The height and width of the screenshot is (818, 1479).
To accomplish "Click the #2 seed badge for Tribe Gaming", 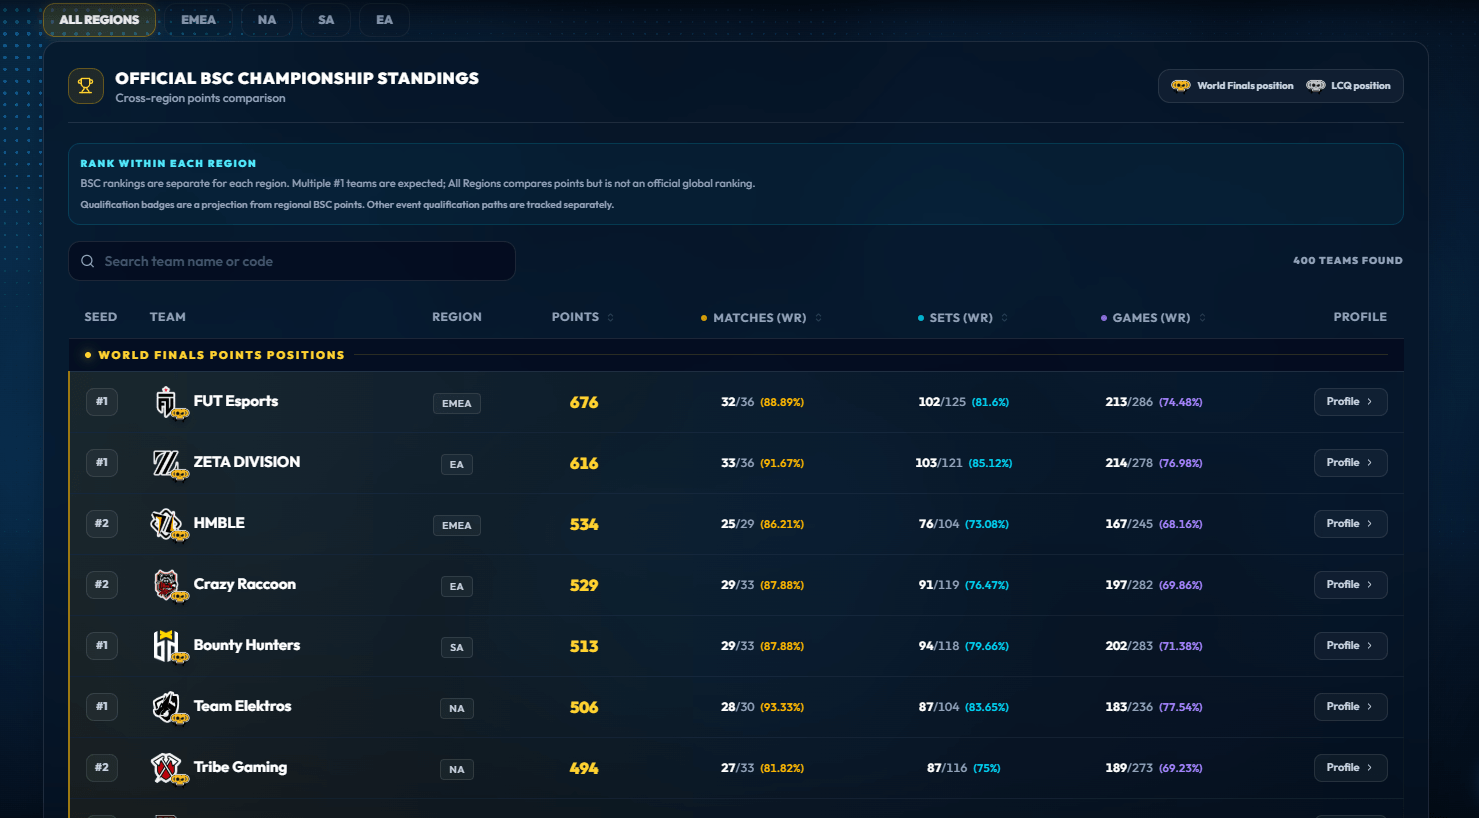I will [102, 767].
